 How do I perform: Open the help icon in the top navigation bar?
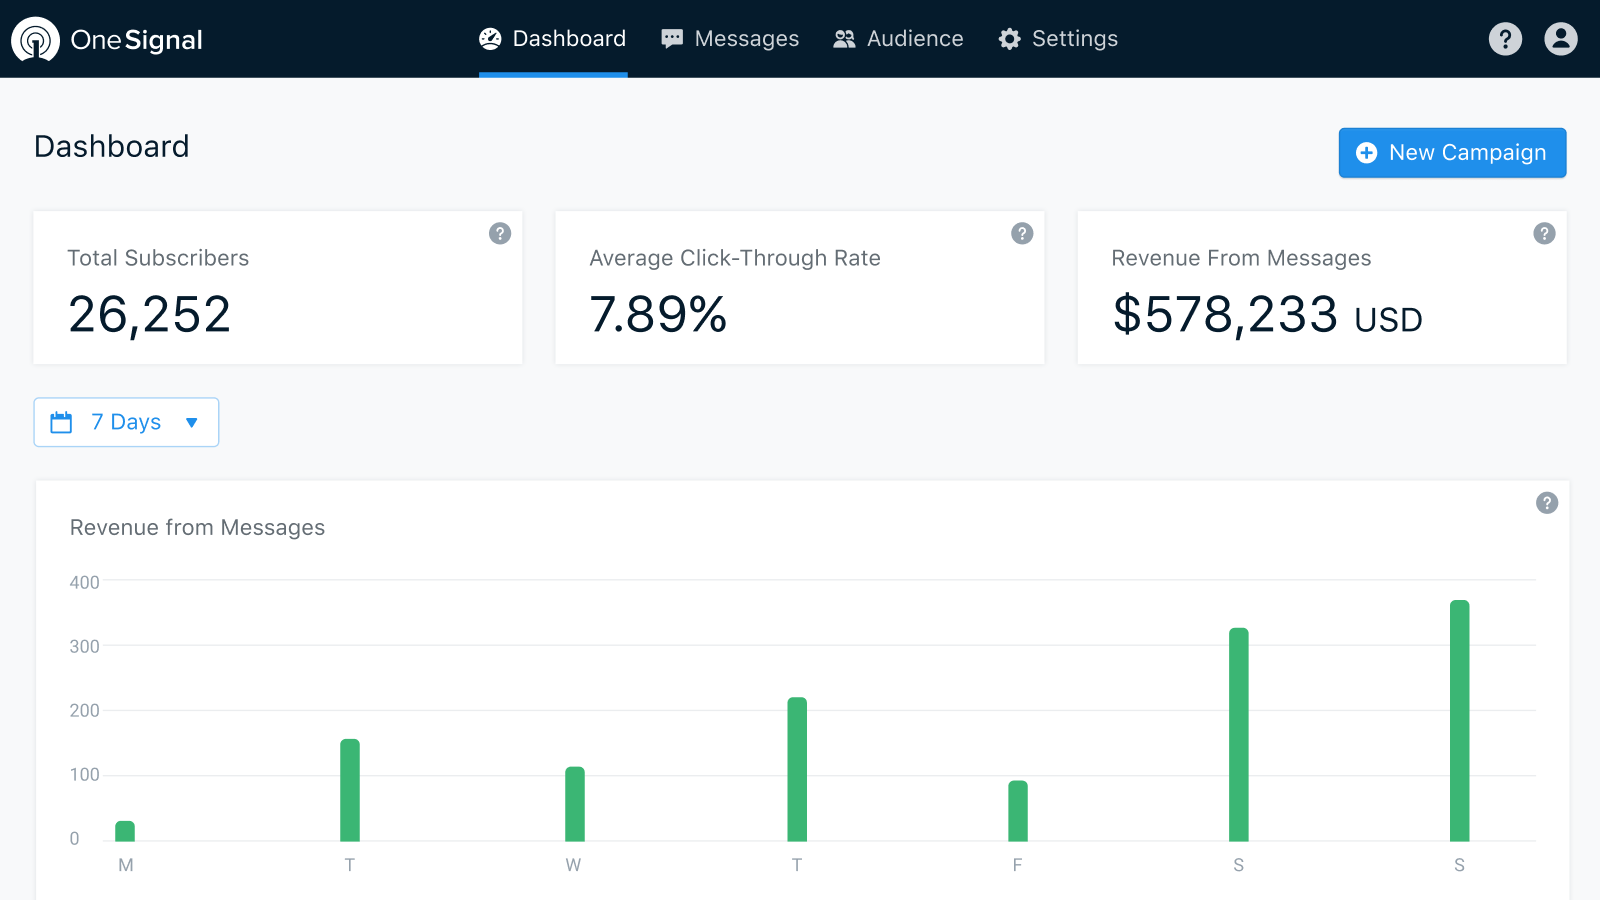(x=1505, y=39)
